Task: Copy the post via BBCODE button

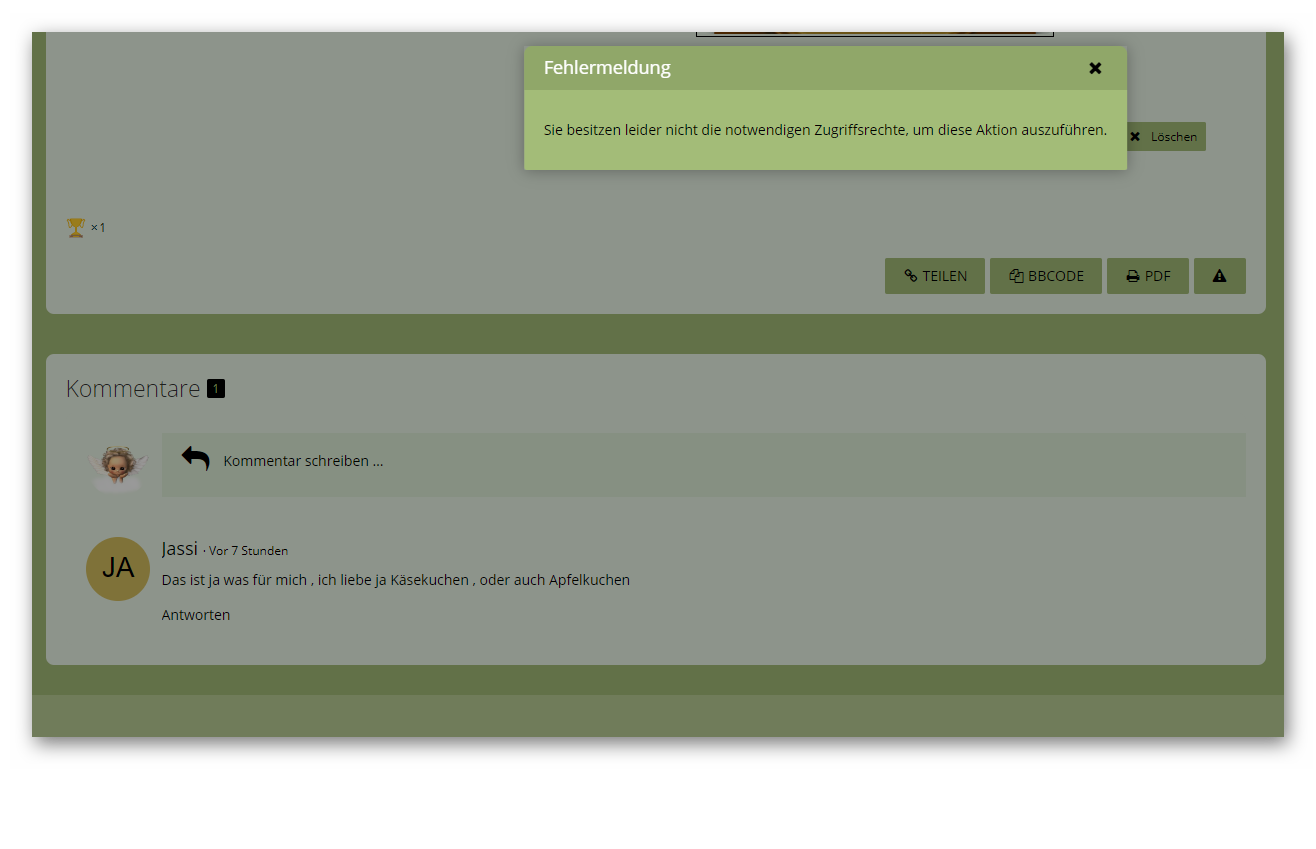Action: click(x=1045, y=276)
